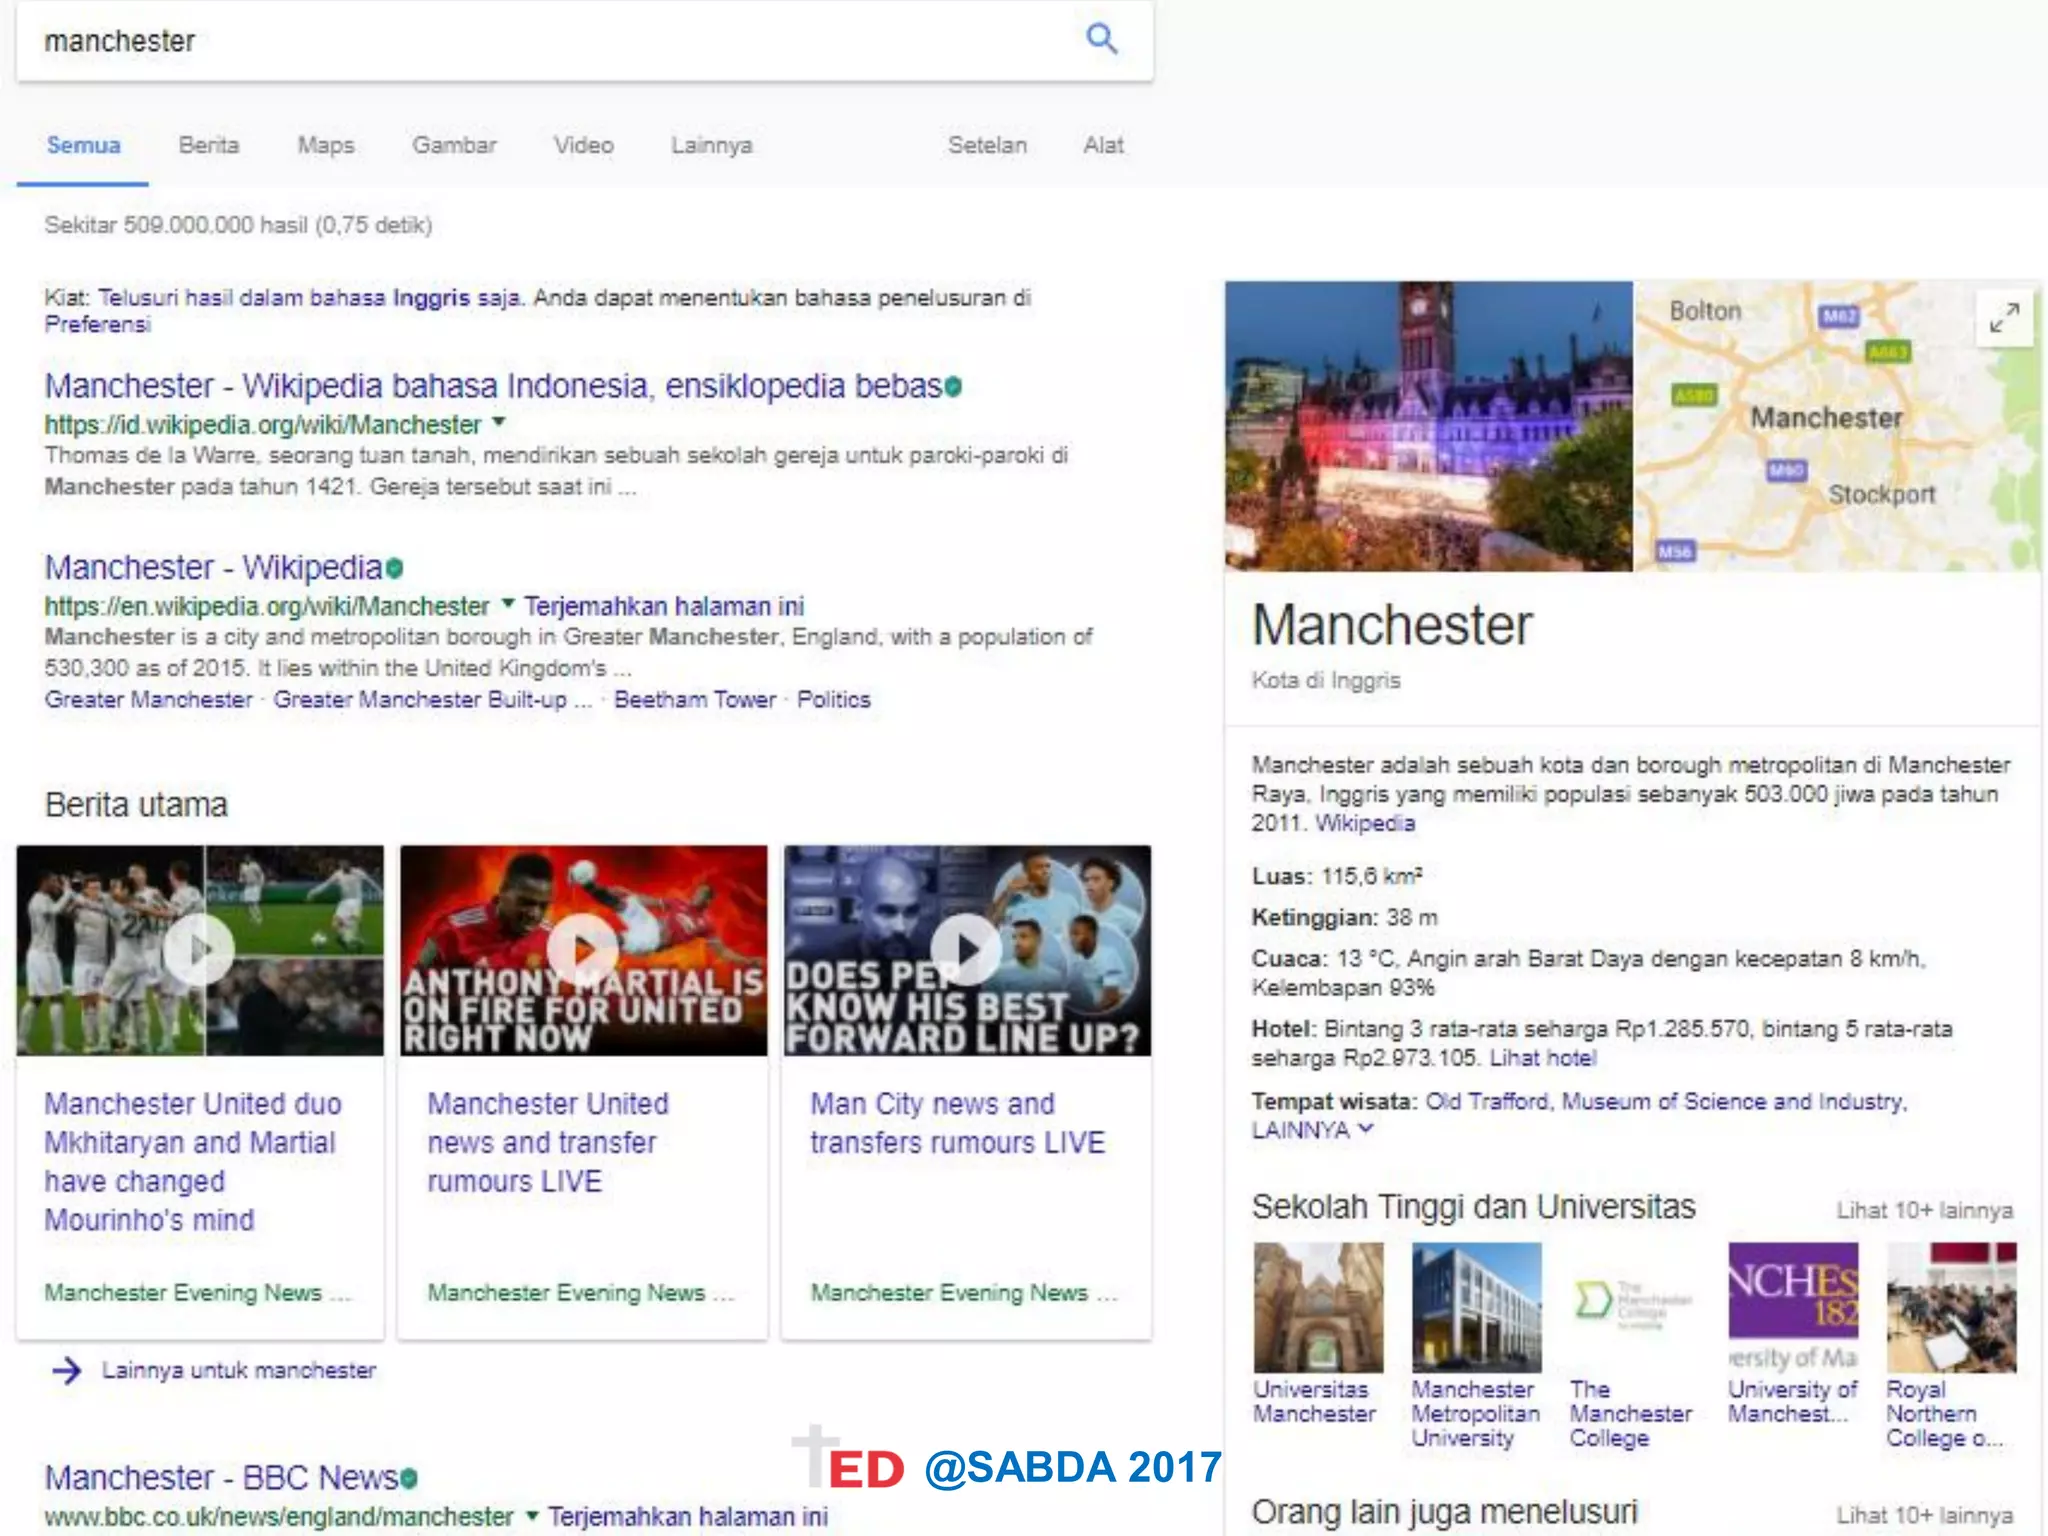Open the Lihat hotel link

point(1542,1058)
